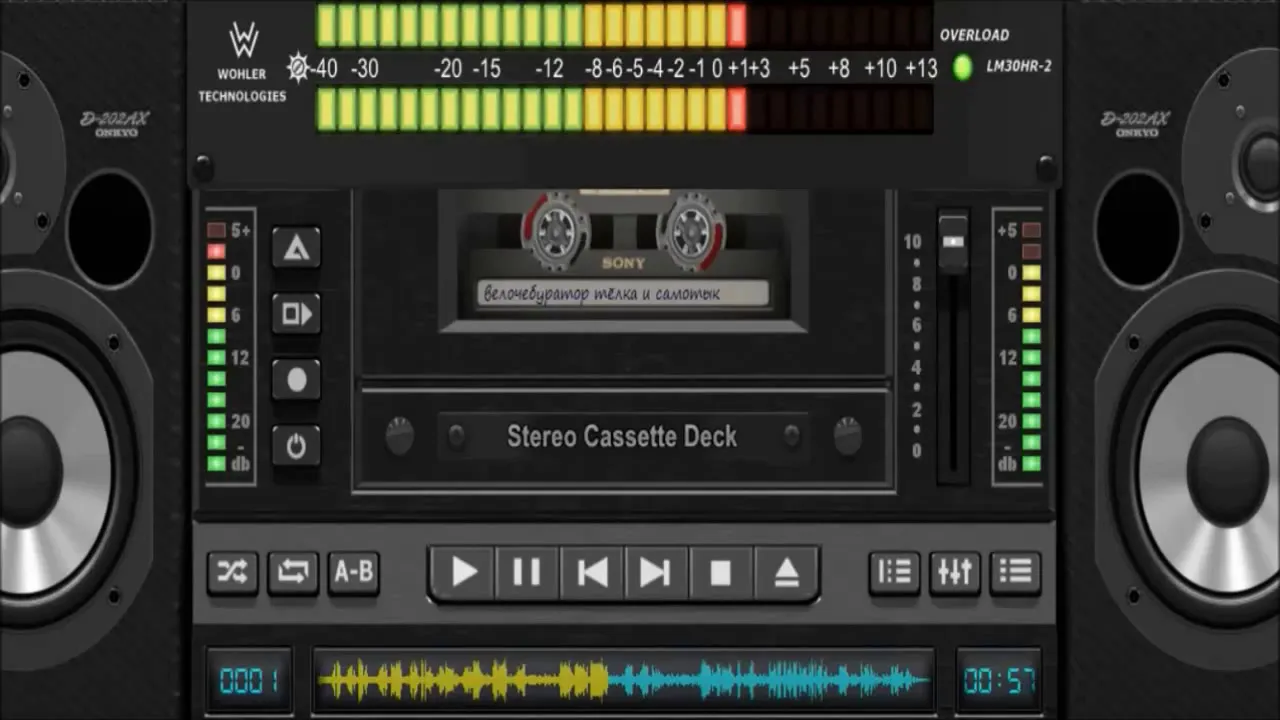Image resolution: width=1280 pixels, height=720 pixels.
Task: Eject the tape using transport eject button
Action: coord(786,572)
